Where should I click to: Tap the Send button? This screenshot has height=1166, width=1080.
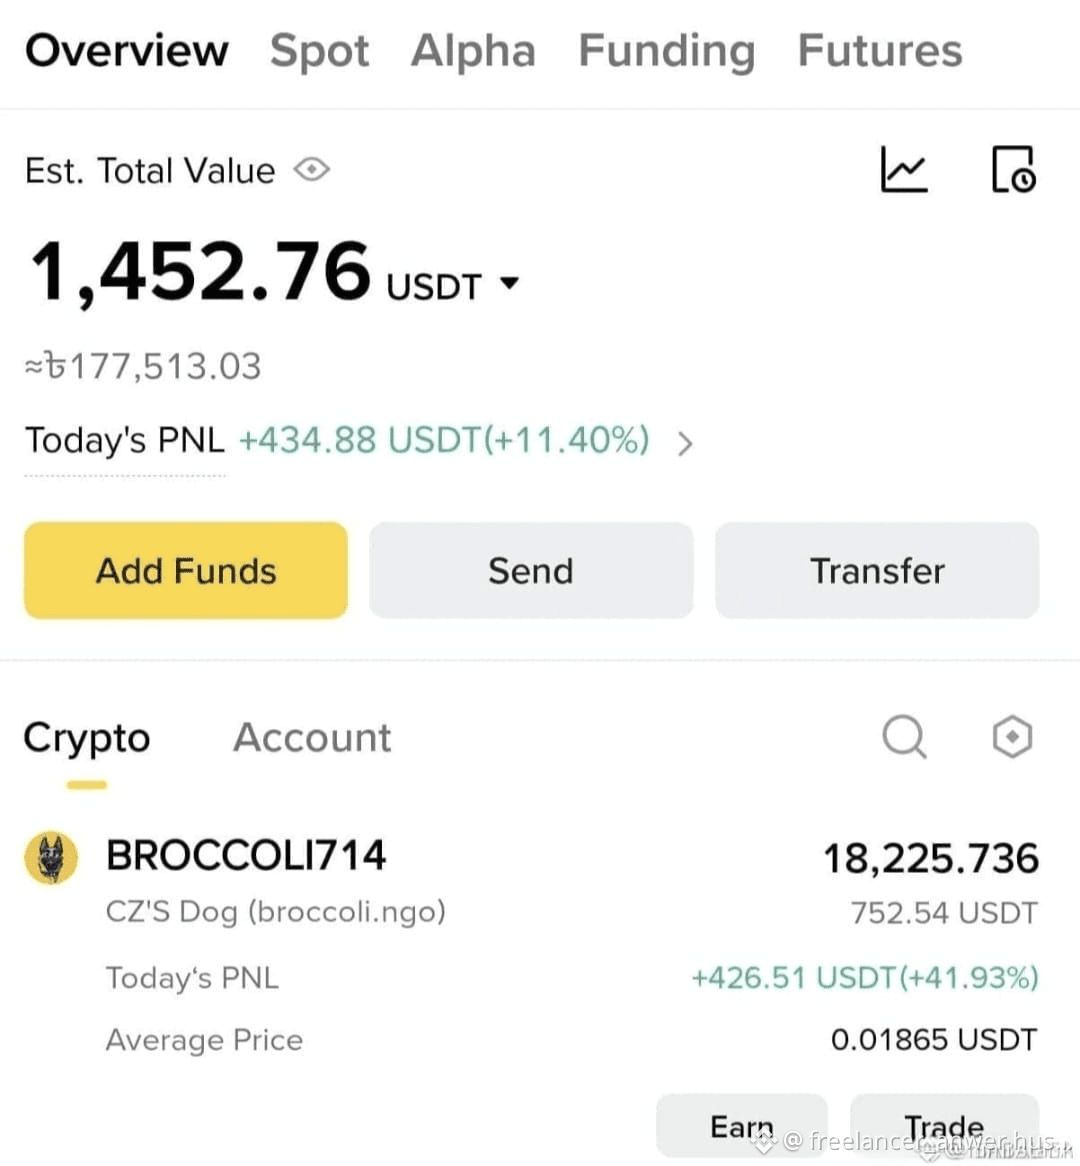click(x=531, y=570)
